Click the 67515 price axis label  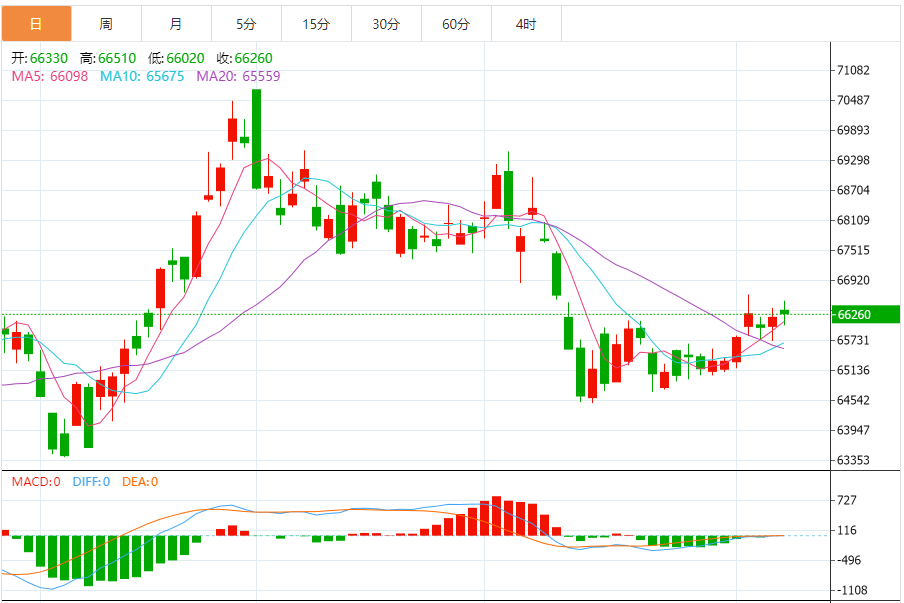tap(853, 250)
